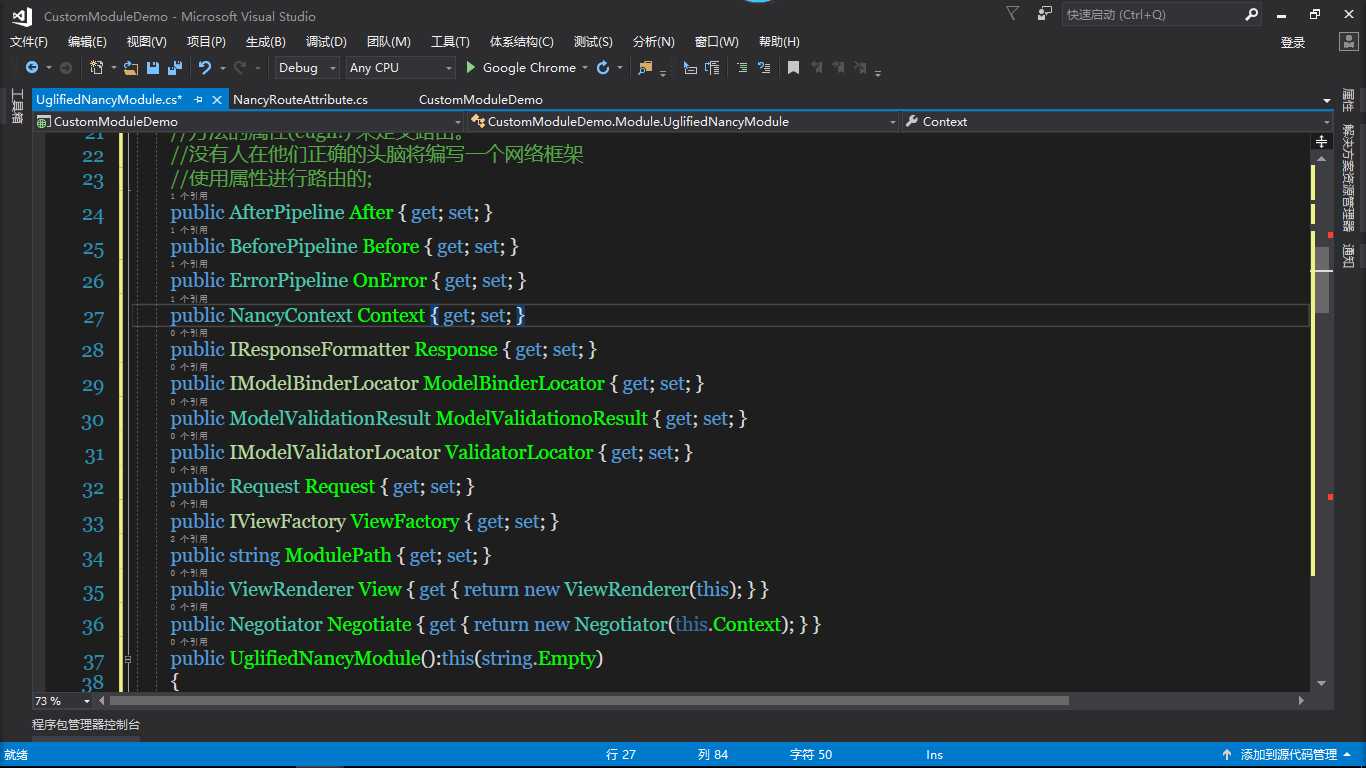Undo the last edit via toolbar
This screenshot has width=1366, height=768.
click(x=205, y=68)
